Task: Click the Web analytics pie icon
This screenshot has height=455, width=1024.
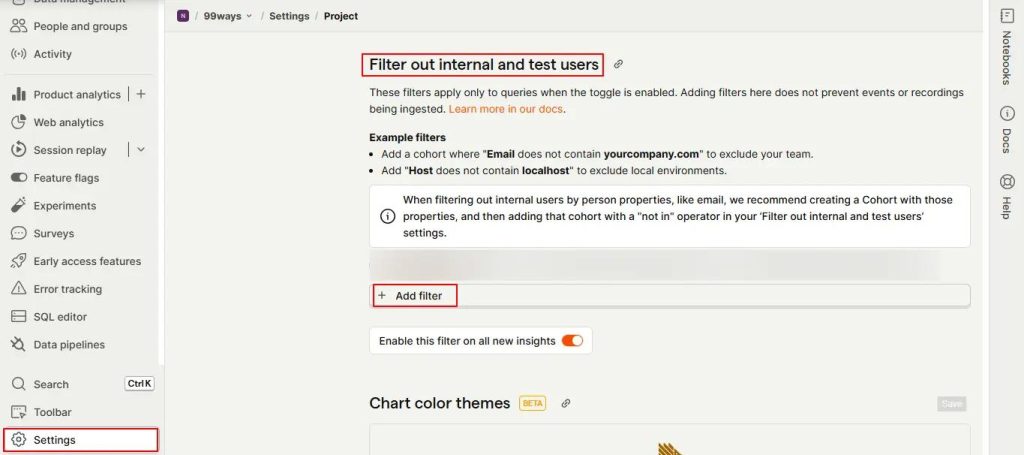Action: [19, 122]
